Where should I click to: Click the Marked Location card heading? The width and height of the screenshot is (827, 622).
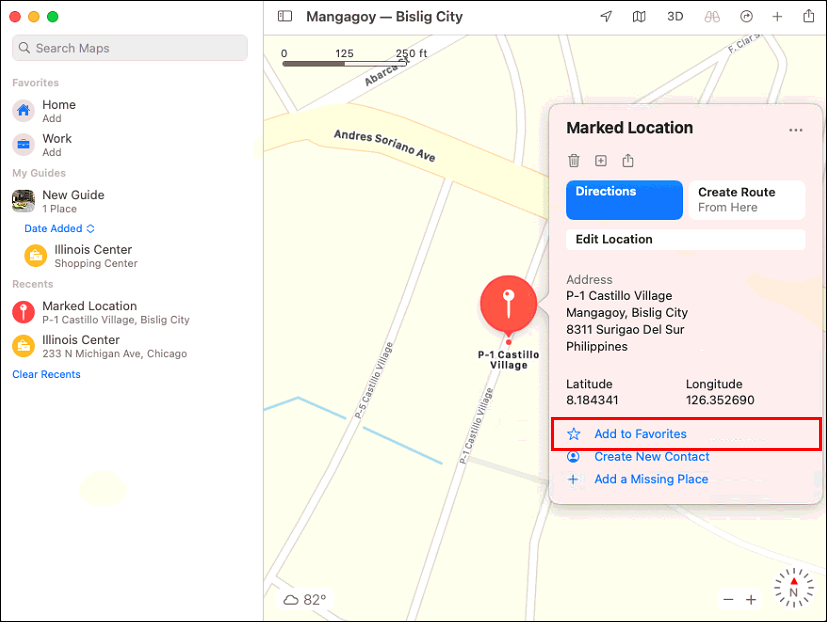tap(630, 128)
